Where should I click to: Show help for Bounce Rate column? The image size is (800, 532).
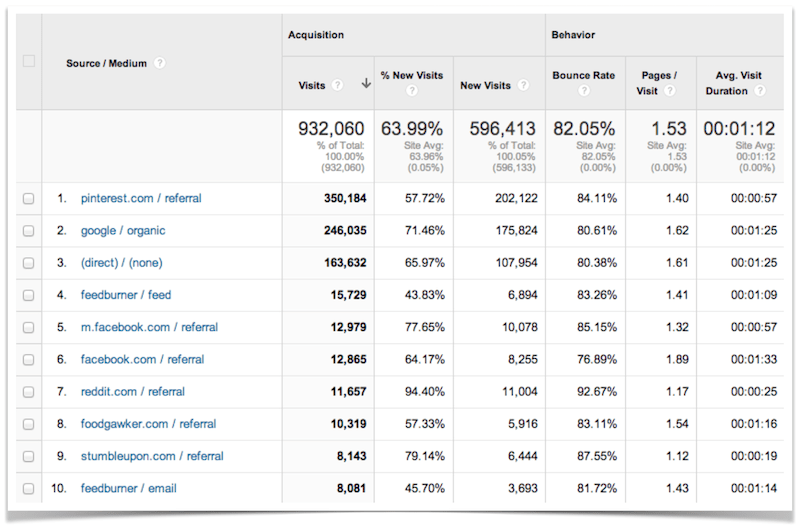[x=583, y=91]
